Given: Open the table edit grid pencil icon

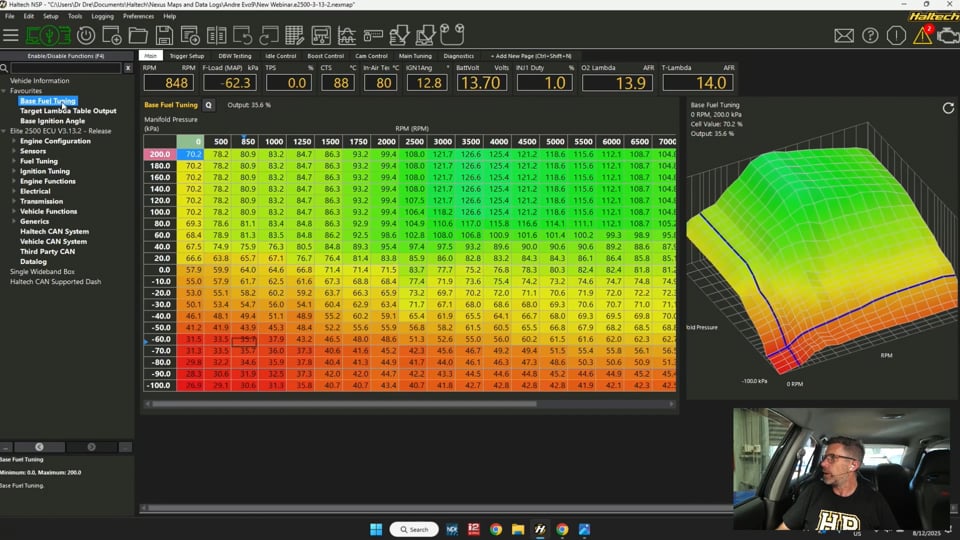Looking at the screenshot, I should [294, 36].
